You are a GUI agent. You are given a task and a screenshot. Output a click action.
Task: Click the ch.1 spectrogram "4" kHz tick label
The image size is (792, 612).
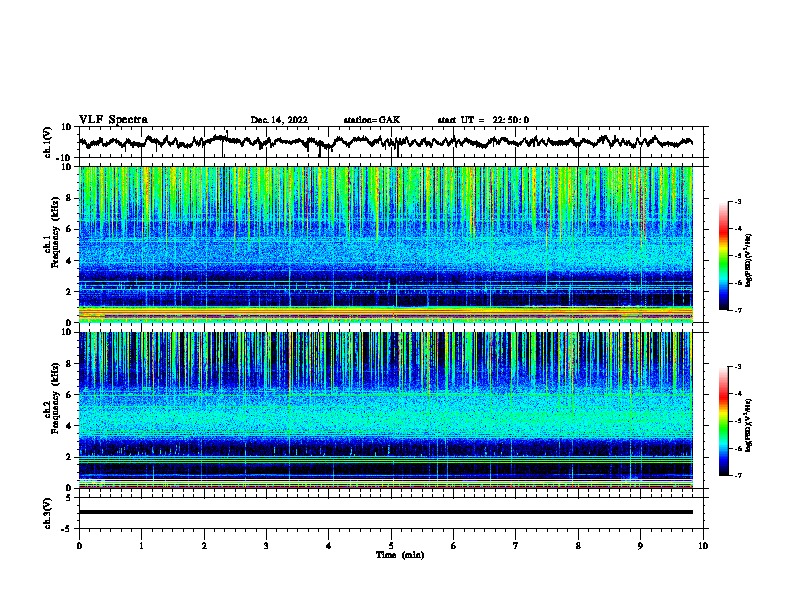tap(69, 261)
